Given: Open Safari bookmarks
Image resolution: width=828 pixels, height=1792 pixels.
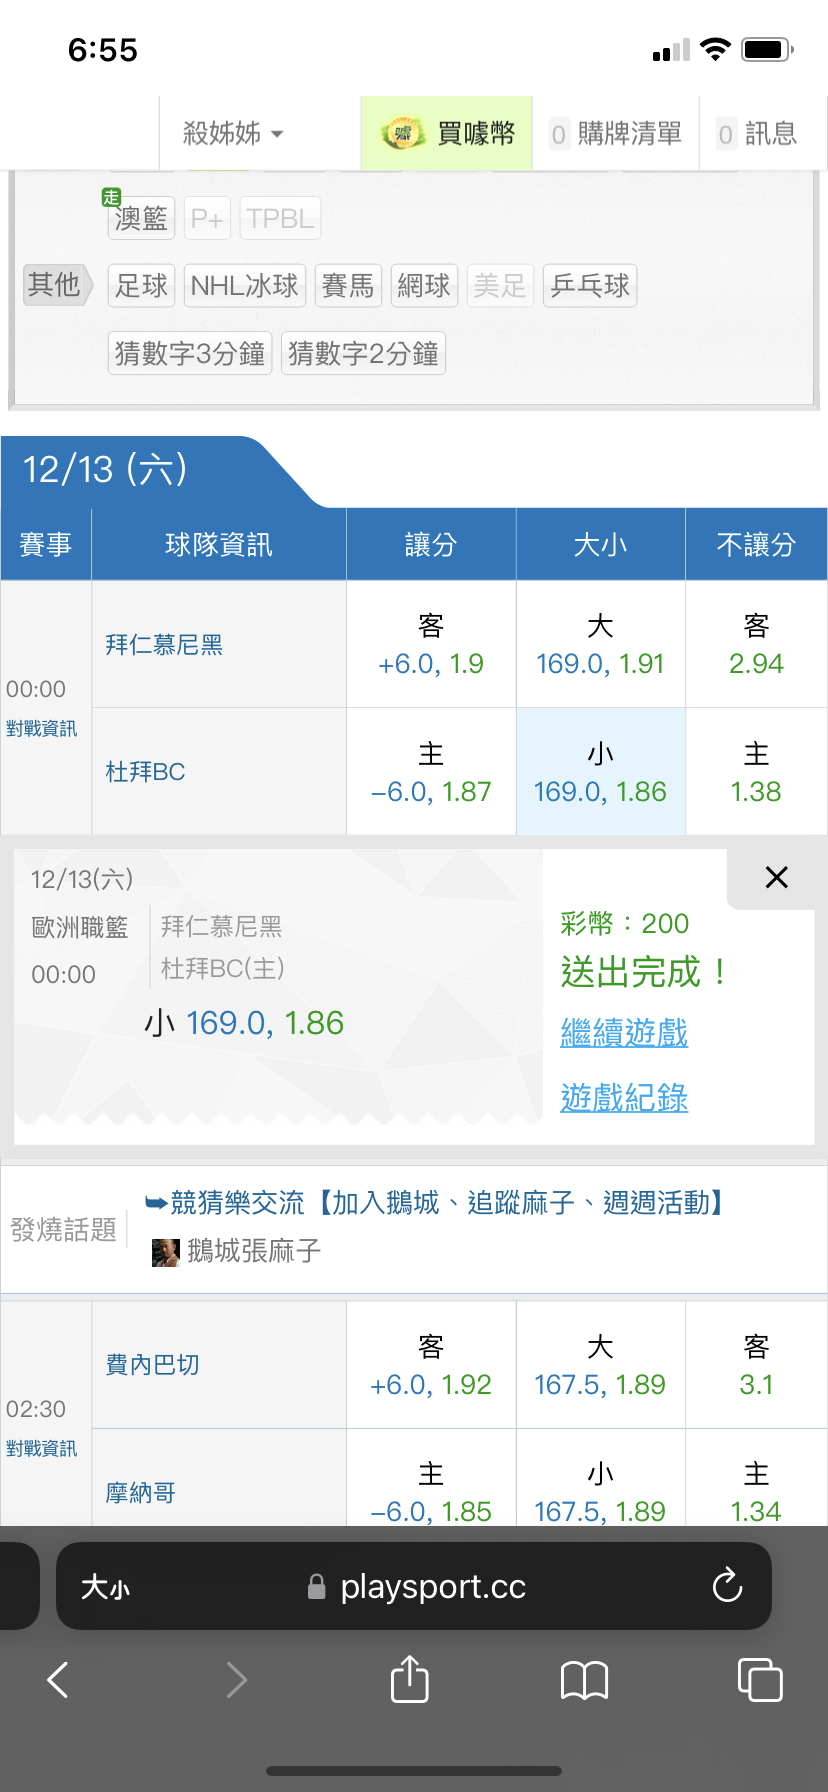Looking at the screenshot, I should (585, 1680).
